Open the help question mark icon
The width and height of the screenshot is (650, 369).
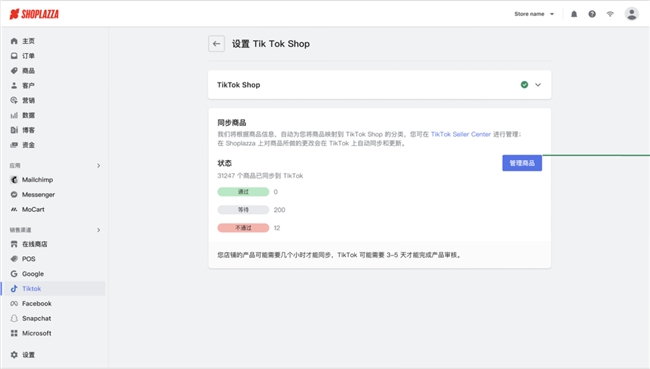coord(592,14)
